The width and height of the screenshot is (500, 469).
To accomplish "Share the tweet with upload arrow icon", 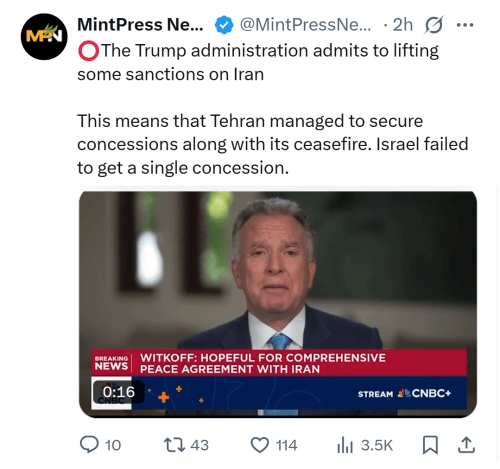I will pos(466,445).
